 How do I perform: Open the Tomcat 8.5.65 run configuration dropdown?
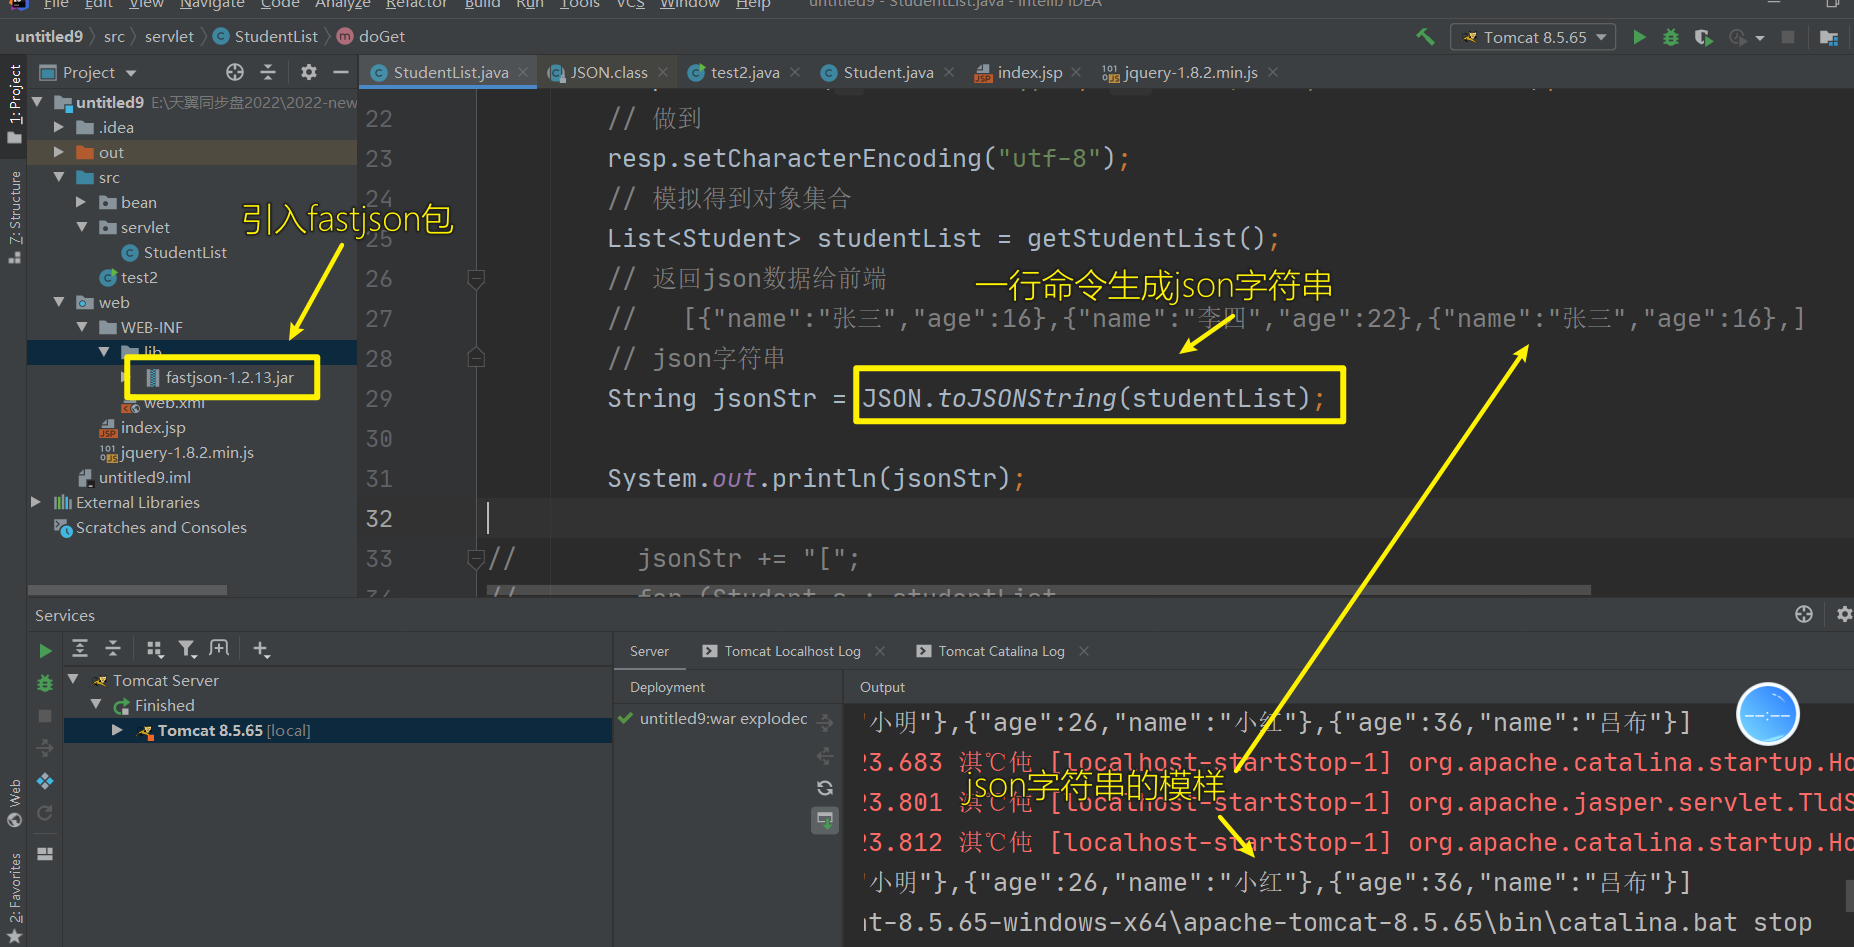pos(1533,37)
